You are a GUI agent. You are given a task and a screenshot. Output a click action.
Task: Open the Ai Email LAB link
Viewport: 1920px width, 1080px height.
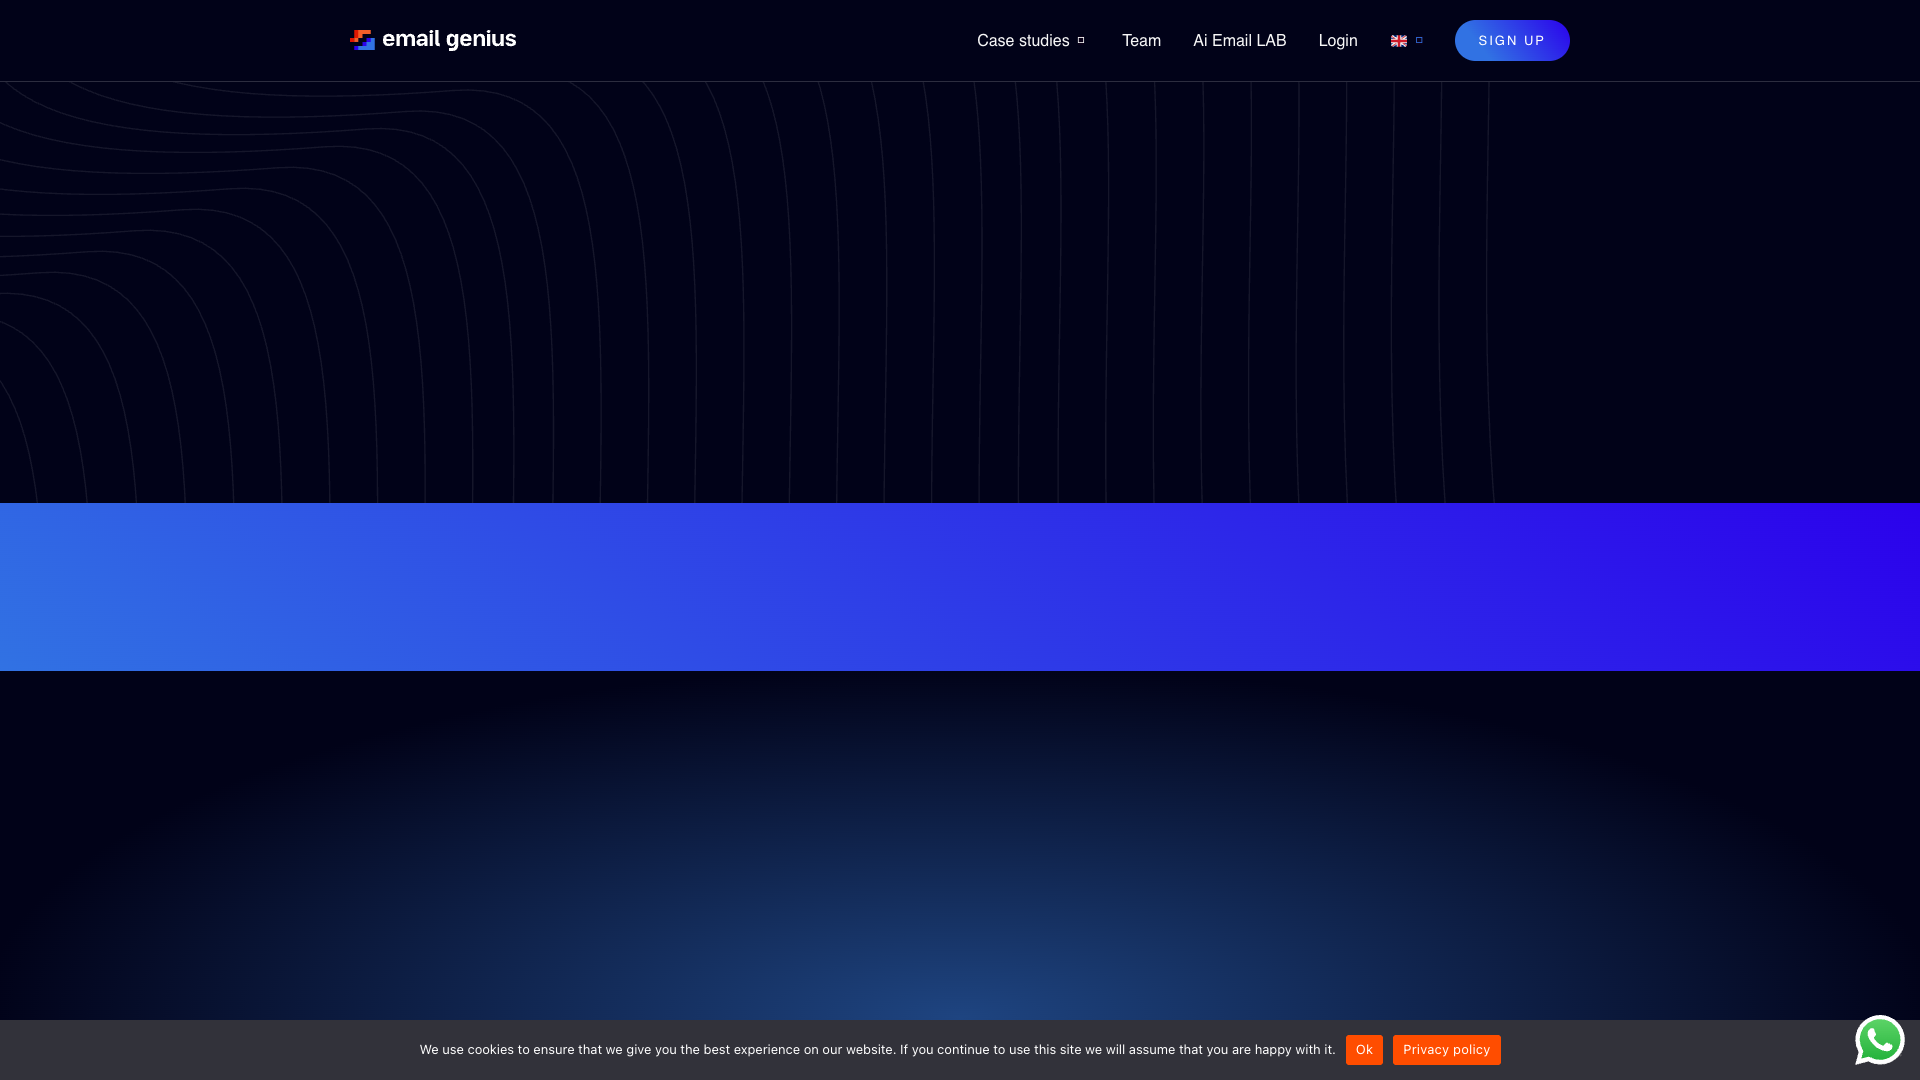click(1239, 41)
